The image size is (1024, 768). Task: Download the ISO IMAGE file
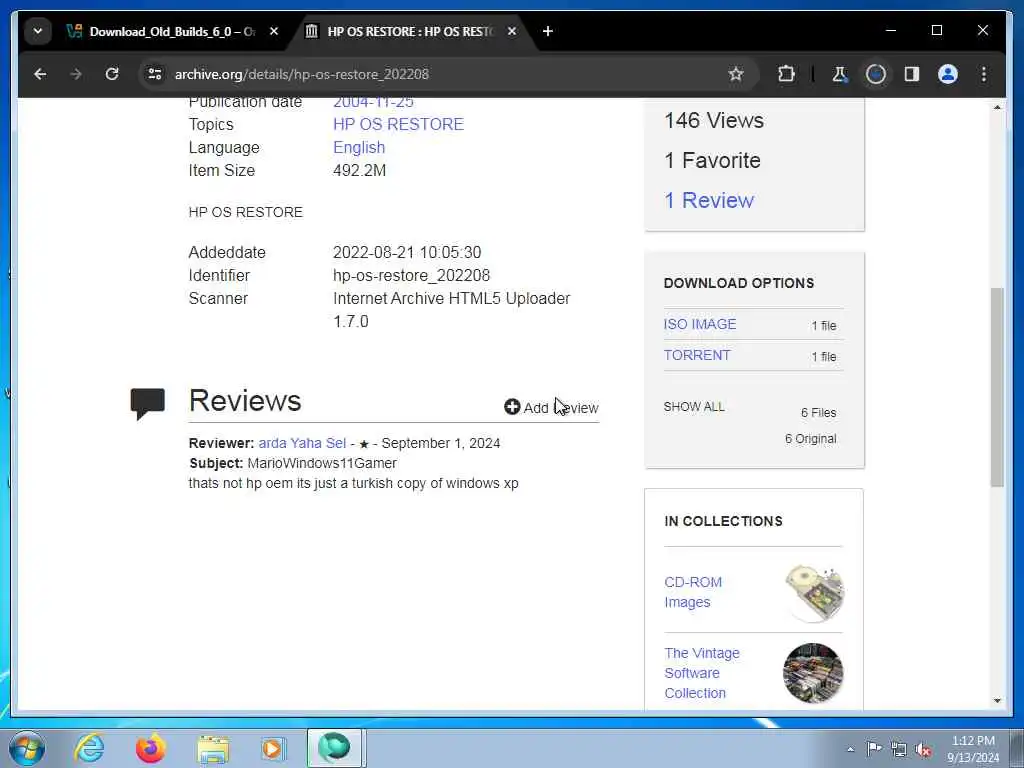coord(700,324)
